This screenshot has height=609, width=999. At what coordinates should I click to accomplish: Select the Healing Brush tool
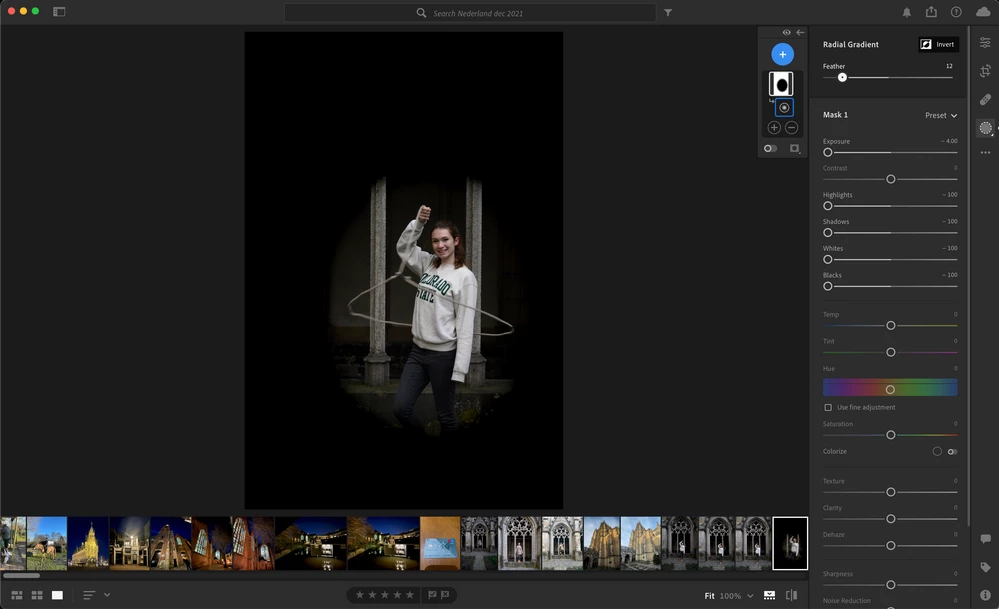985,100
